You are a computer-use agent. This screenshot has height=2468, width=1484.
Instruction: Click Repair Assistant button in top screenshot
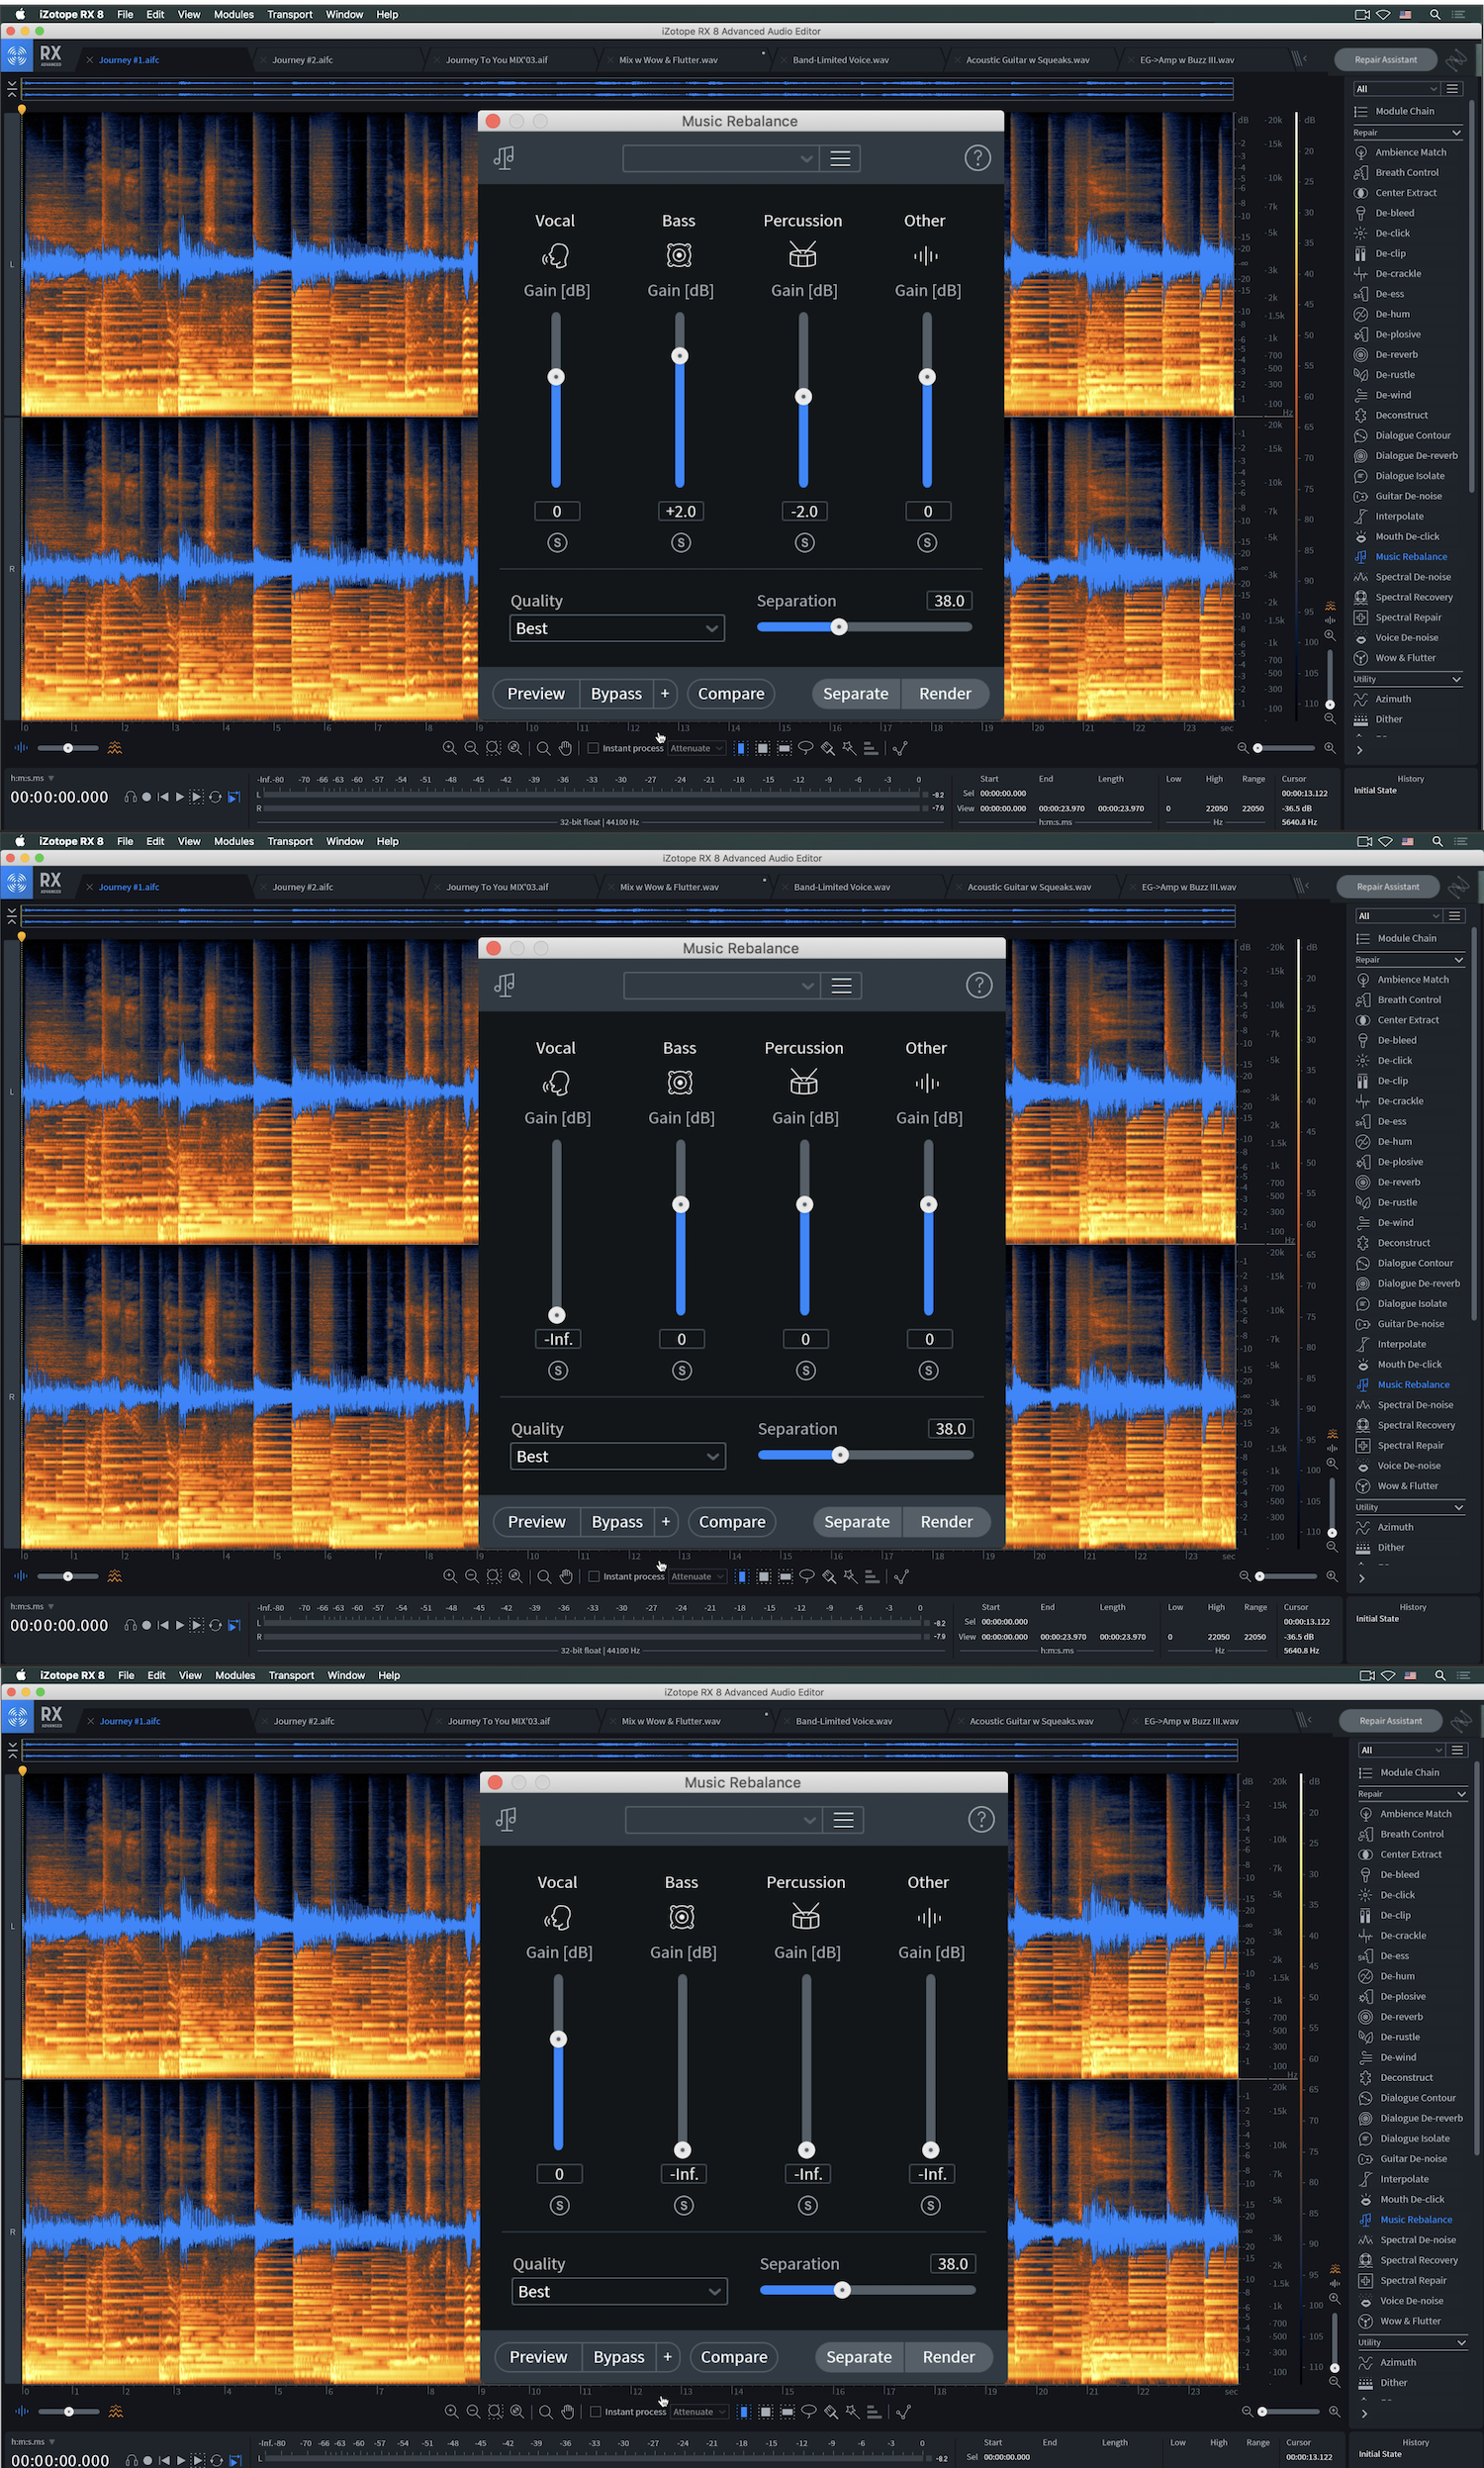pyautogui.click(x=1386, y=60)
